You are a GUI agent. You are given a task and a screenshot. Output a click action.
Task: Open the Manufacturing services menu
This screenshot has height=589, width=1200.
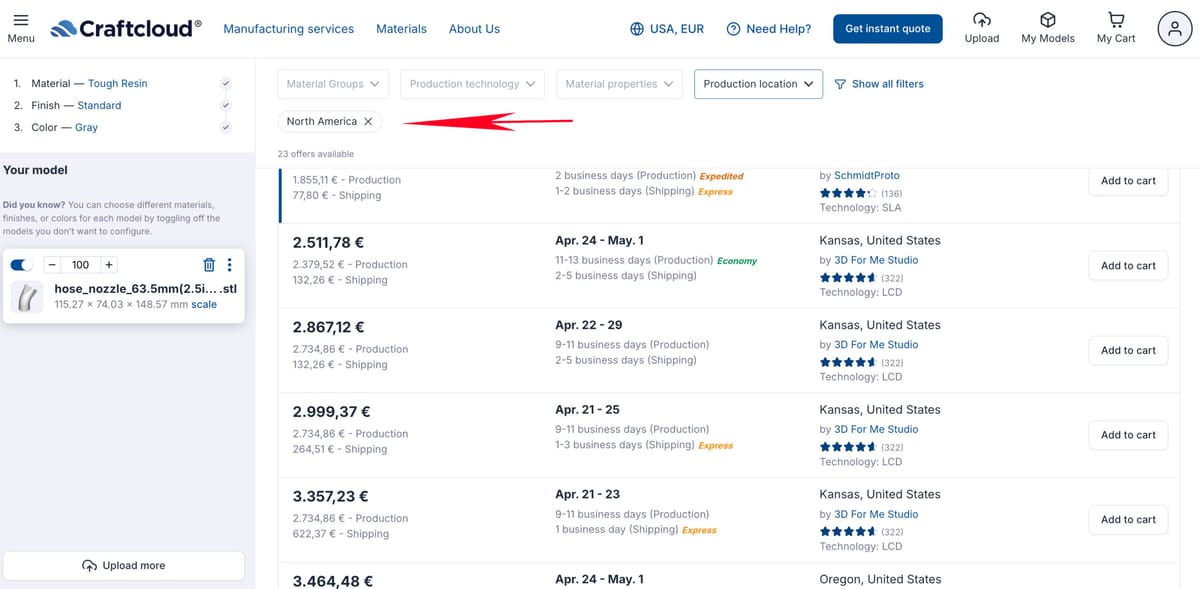[x=288, y=29]
